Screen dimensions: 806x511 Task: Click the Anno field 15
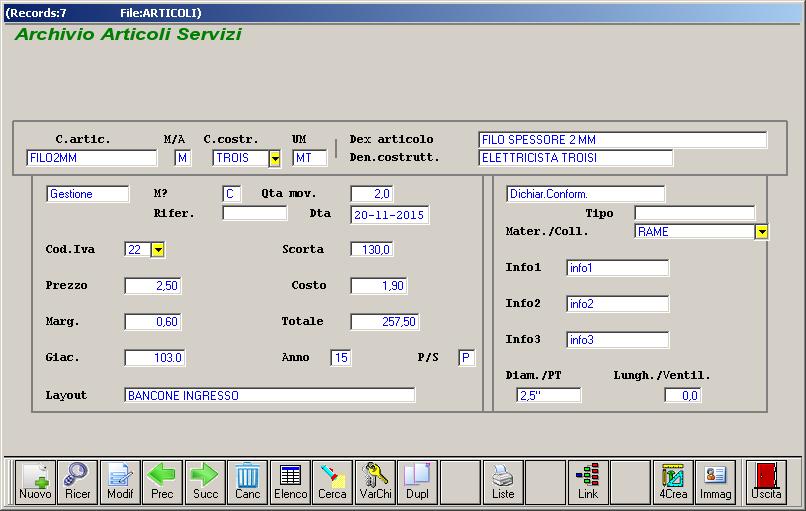click(x=341, y=358)
